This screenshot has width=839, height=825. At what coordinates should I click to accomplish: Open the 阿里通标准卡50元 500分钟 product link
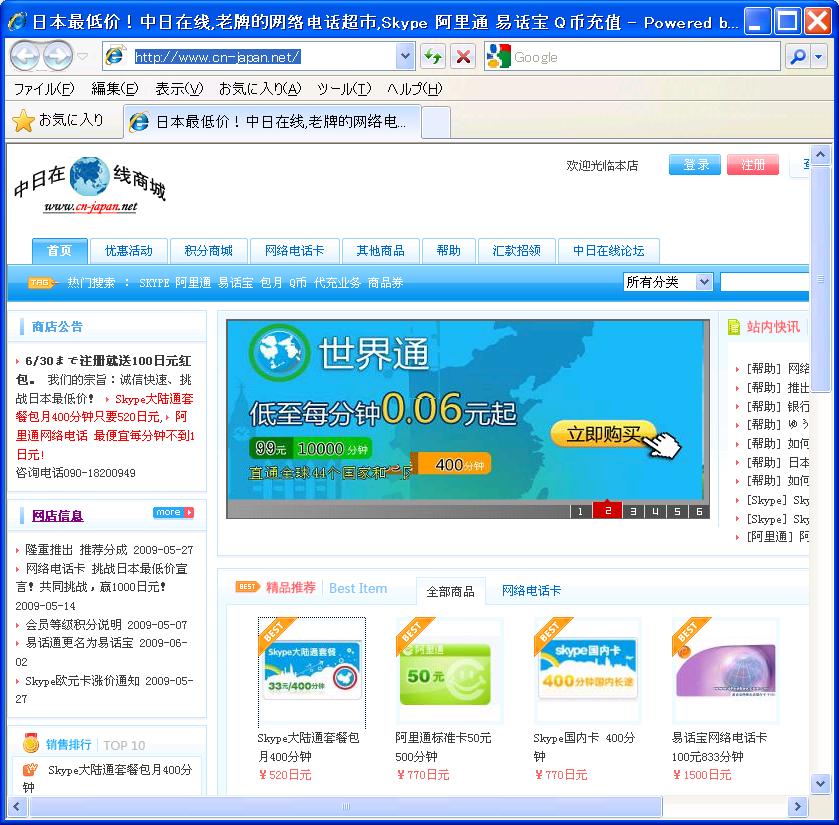tap(443, 747)
